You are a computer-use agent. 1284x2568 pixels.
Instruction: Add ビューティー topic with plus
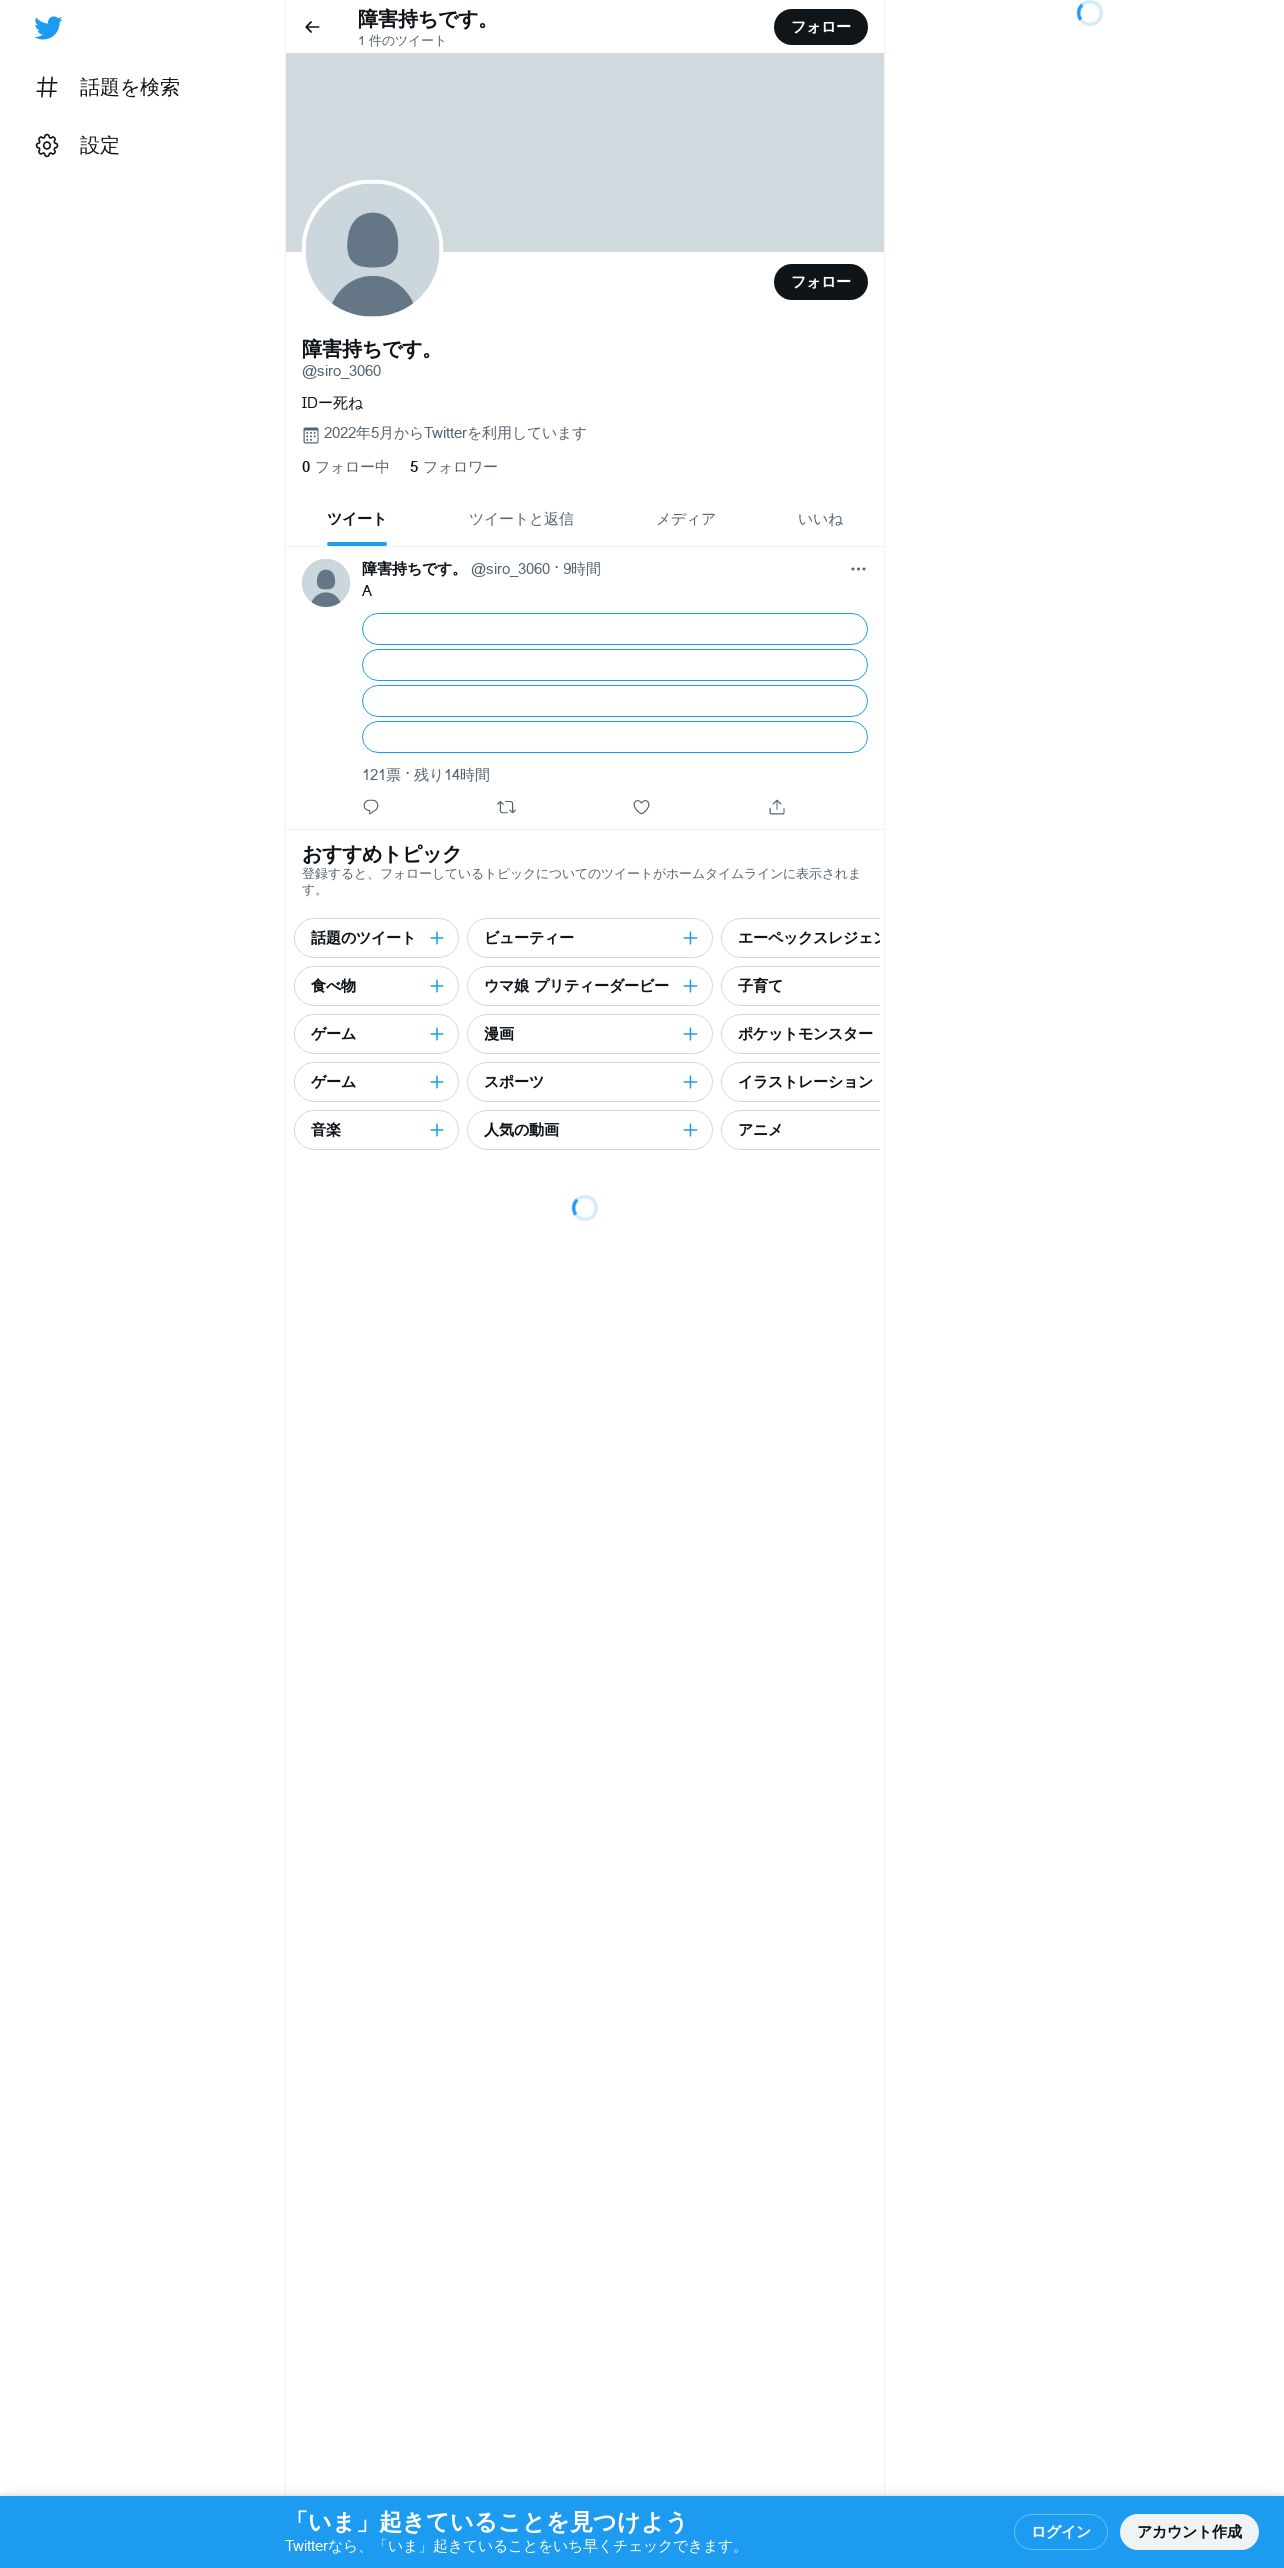point(690,938)
